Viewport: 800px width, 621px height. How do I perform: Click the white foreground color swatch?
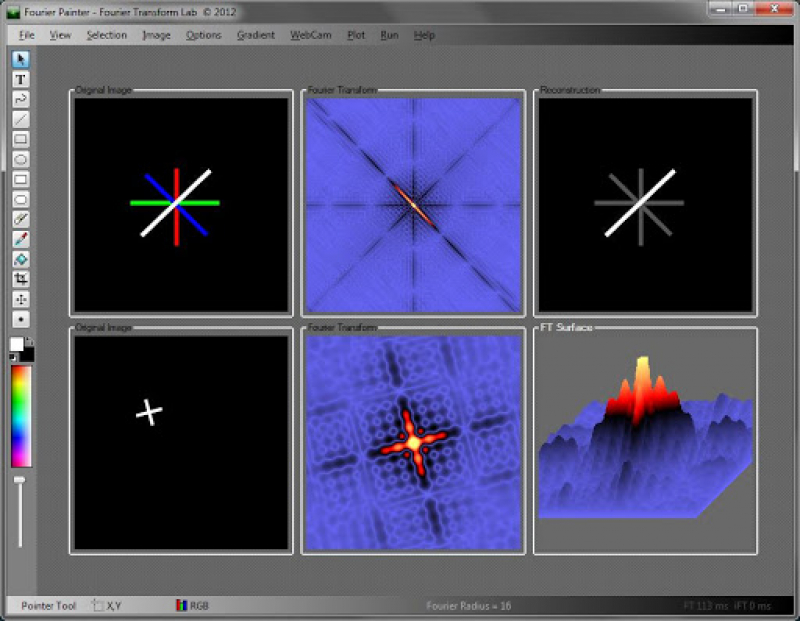tap(16, 344)
